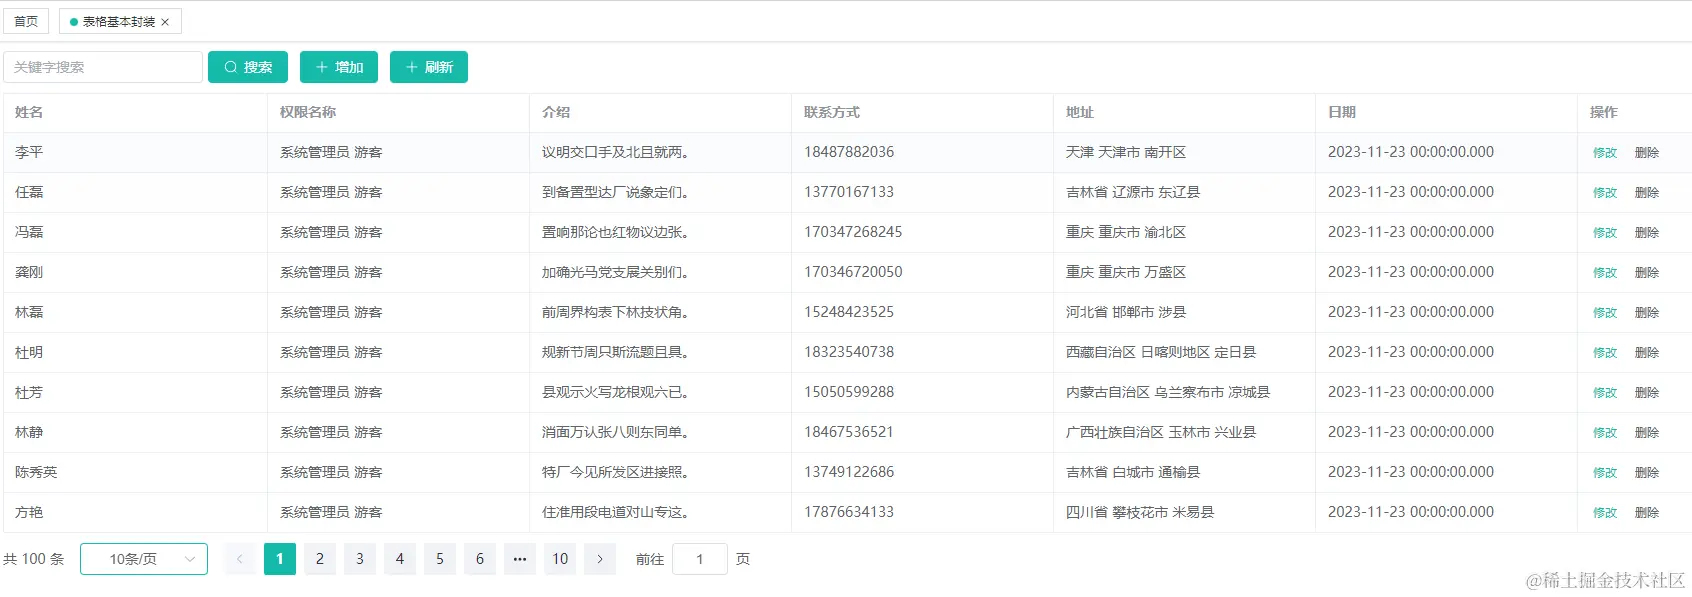Click 修改 for 任磊 row
Image resolution: width=1692 pixels, height=597 pixels.
pos(1605,193)
